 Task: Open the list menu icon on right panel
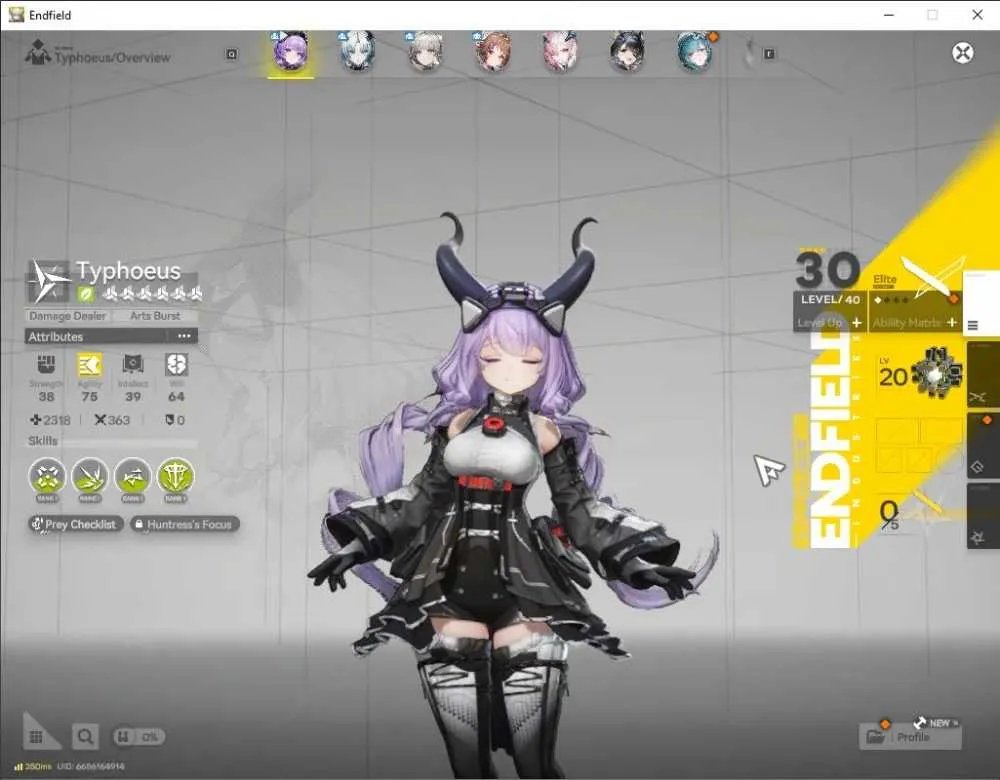(x=973, y=325)
